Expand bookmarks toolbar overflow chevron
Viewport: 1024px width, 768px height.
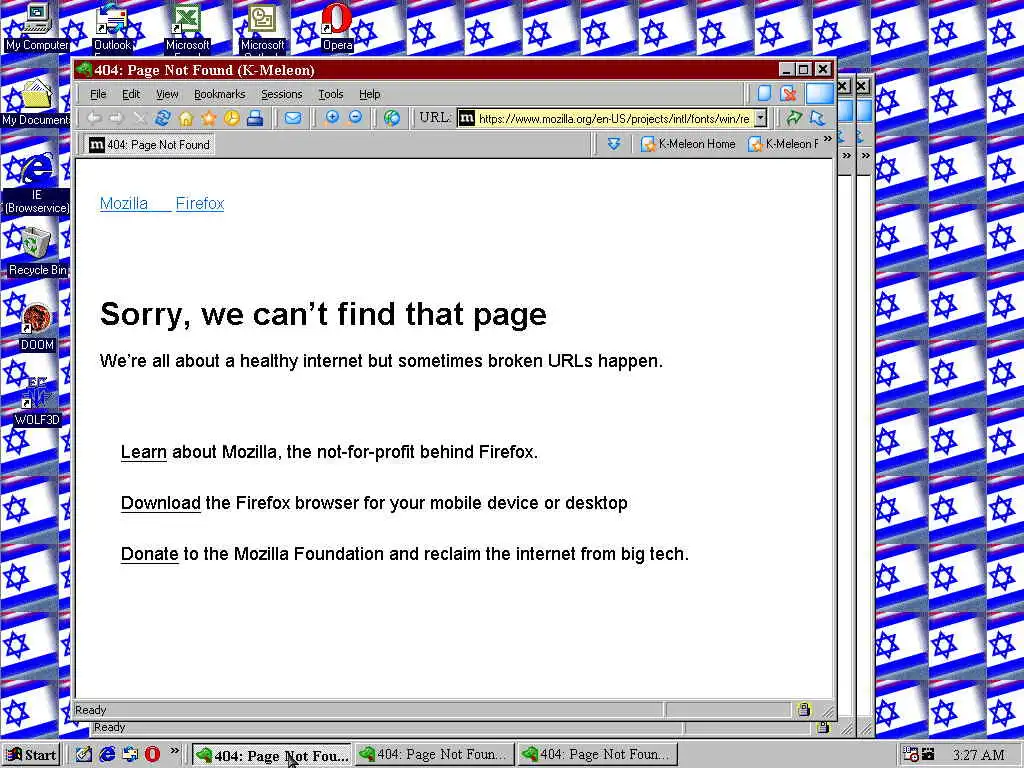click(828, 138)
